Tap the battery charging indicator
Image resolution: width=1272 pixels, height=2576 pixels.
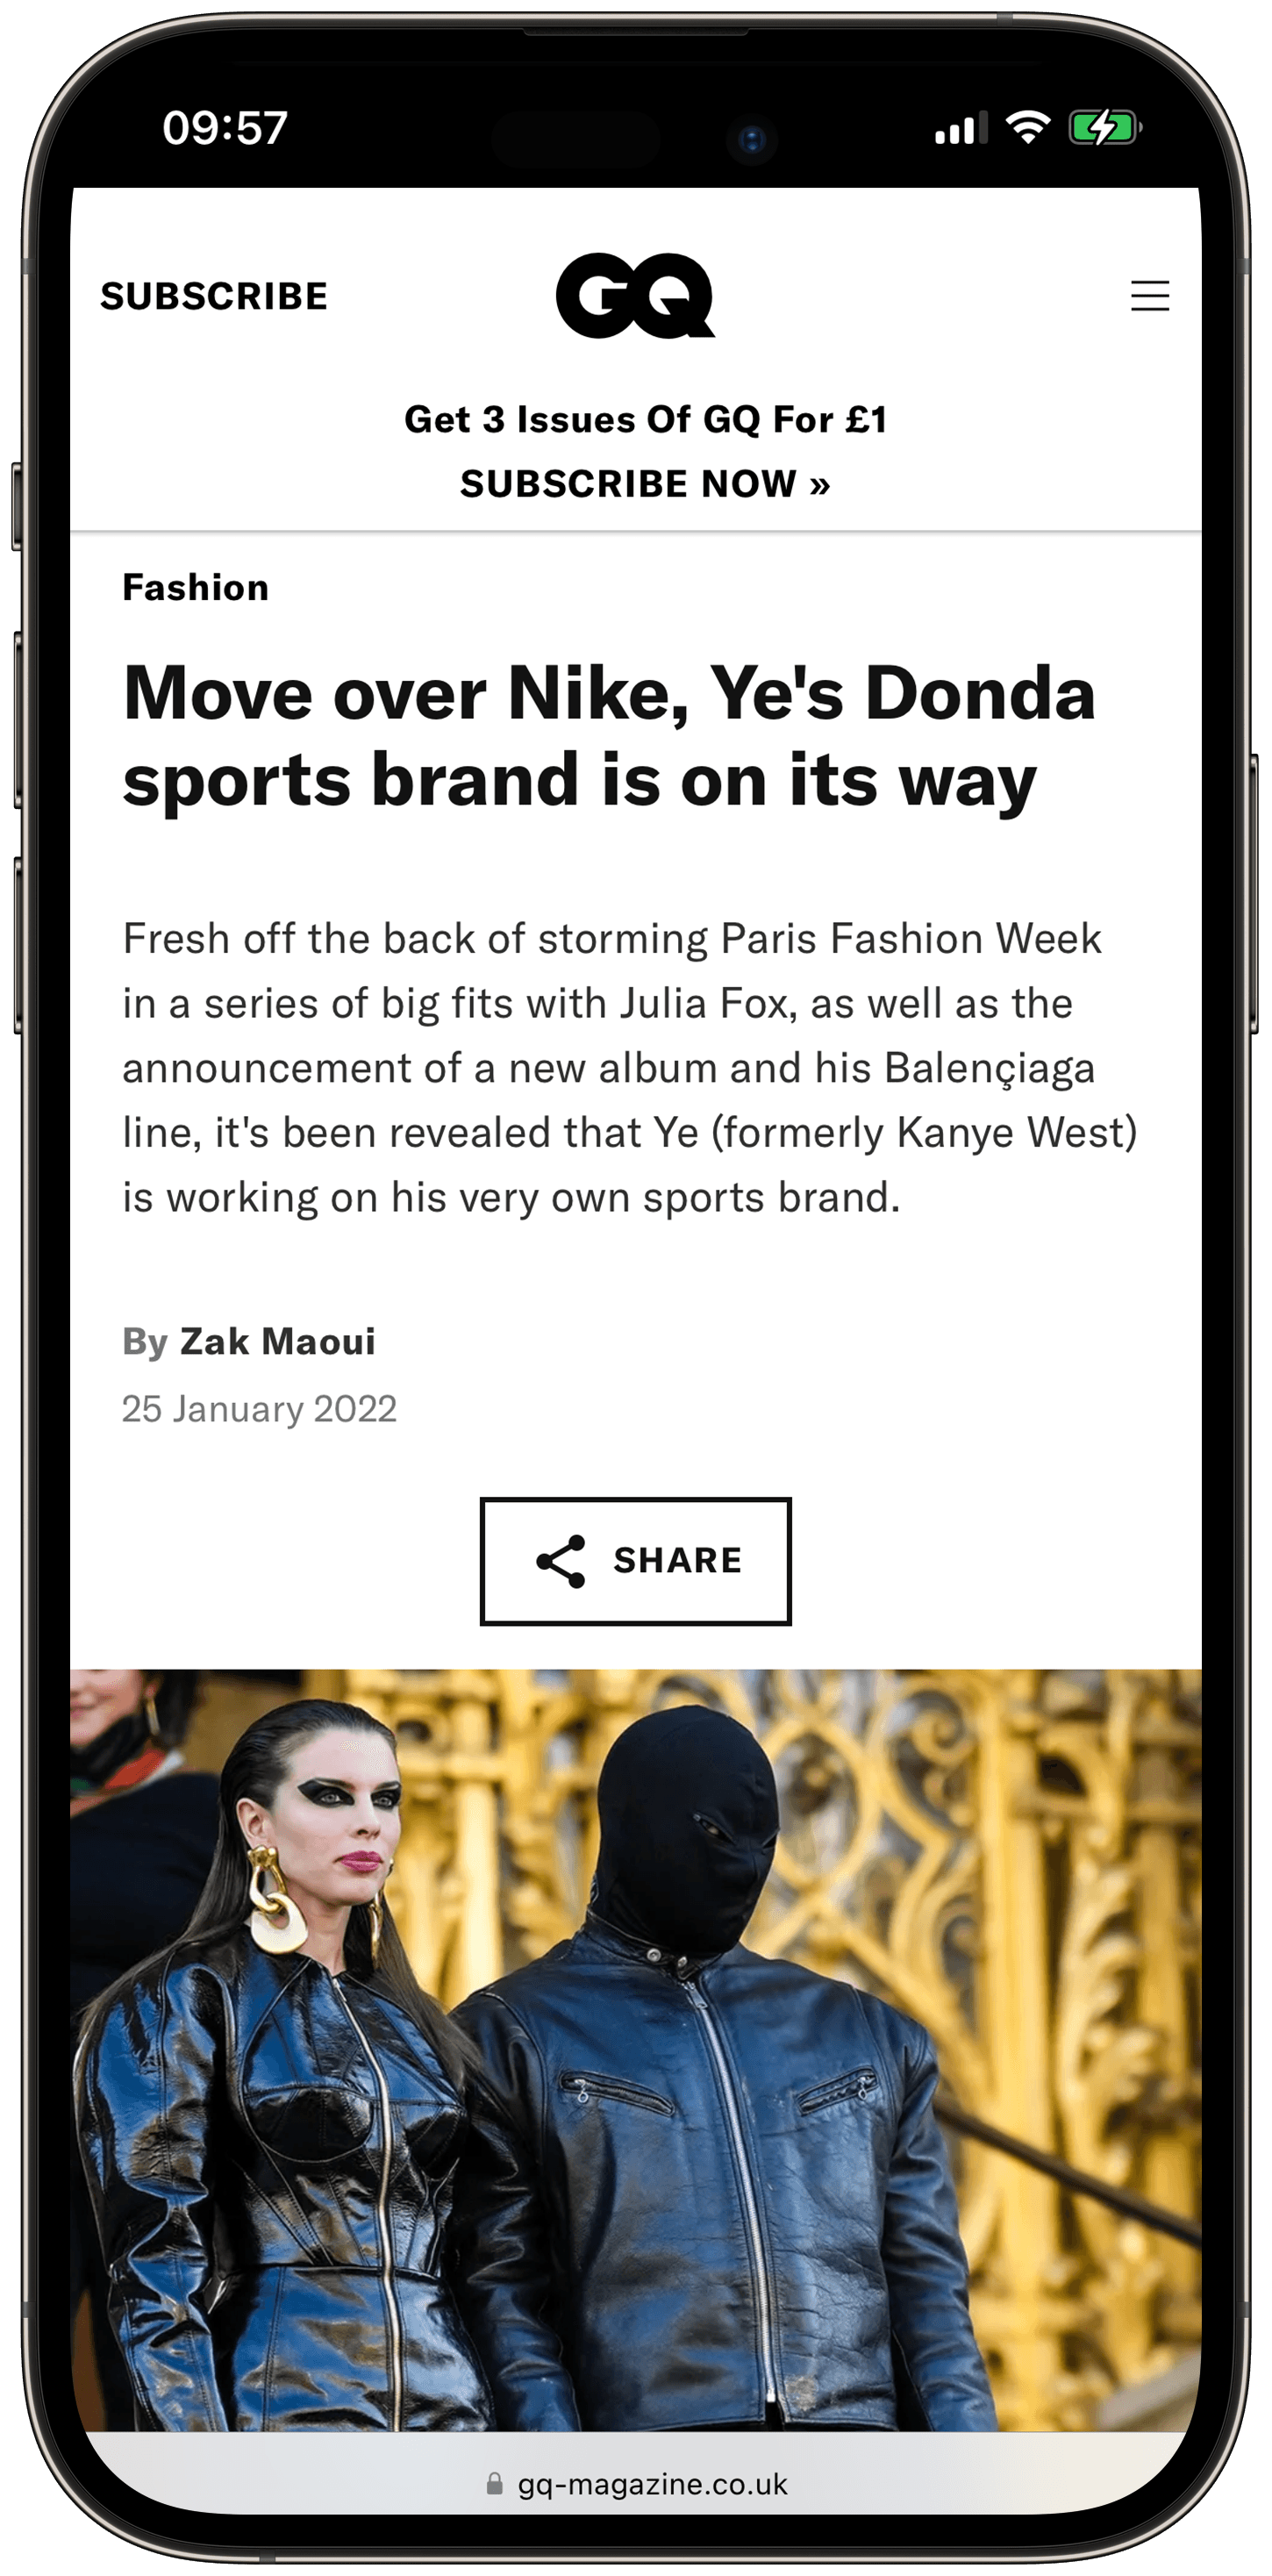tap(1105, 128)
